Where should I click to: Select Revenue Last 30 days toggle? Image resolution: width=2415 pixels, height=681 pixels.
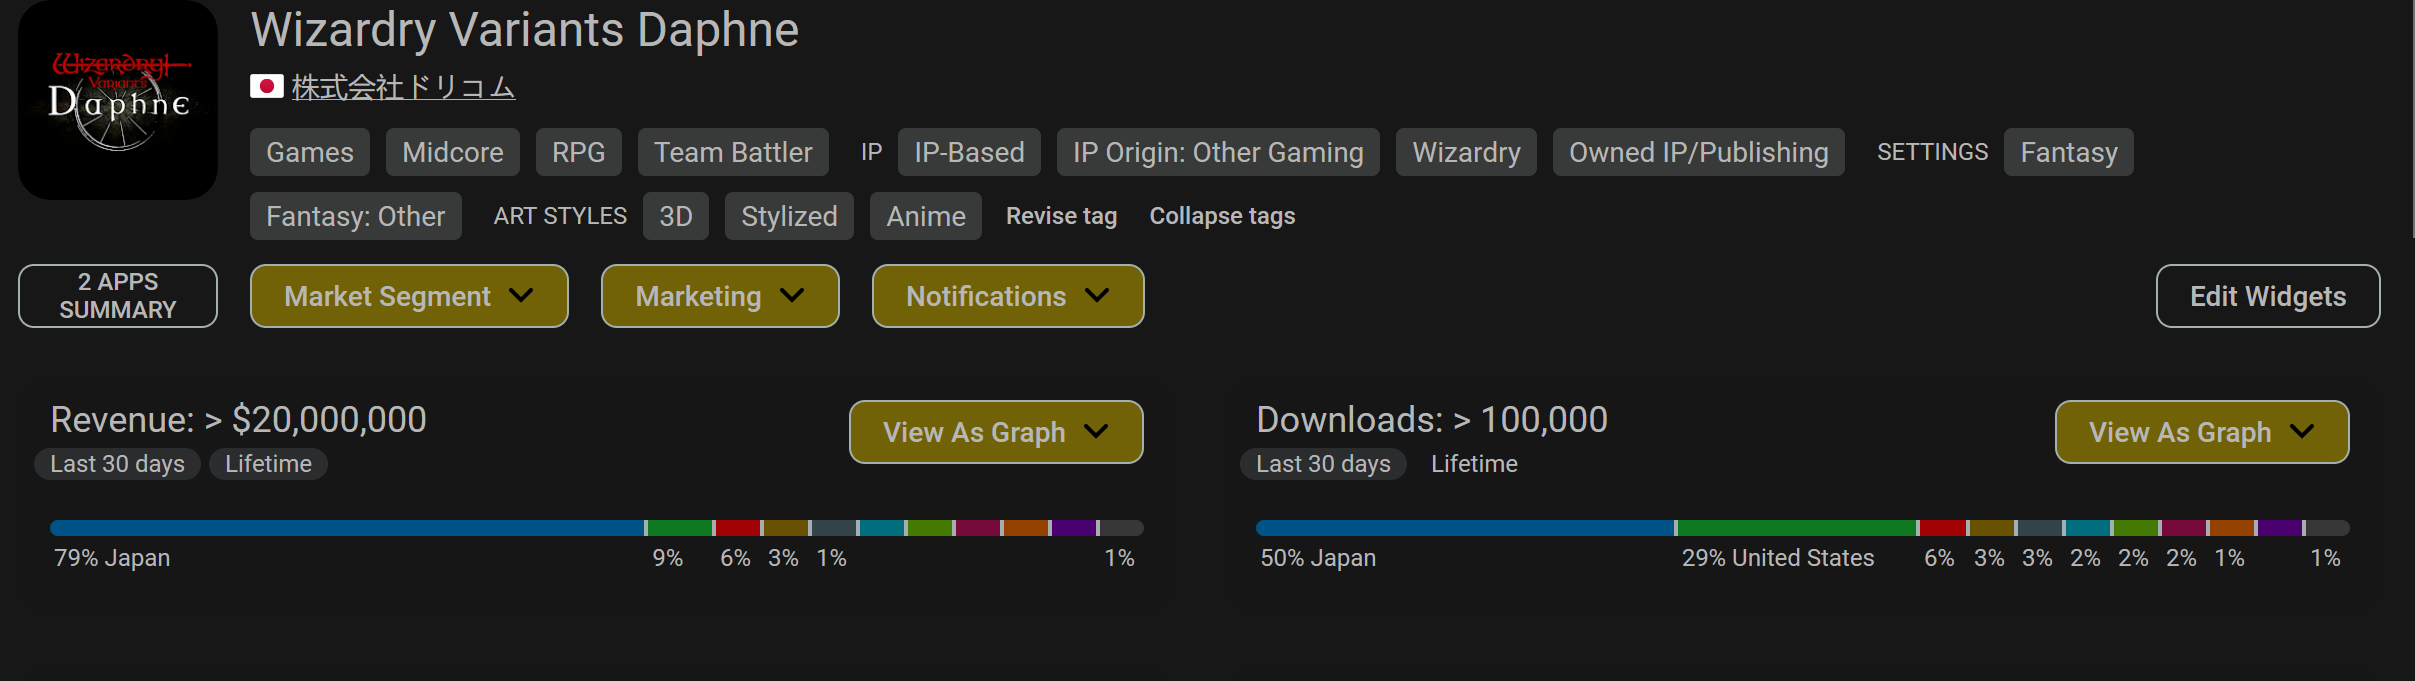click(x=118, y=464)
